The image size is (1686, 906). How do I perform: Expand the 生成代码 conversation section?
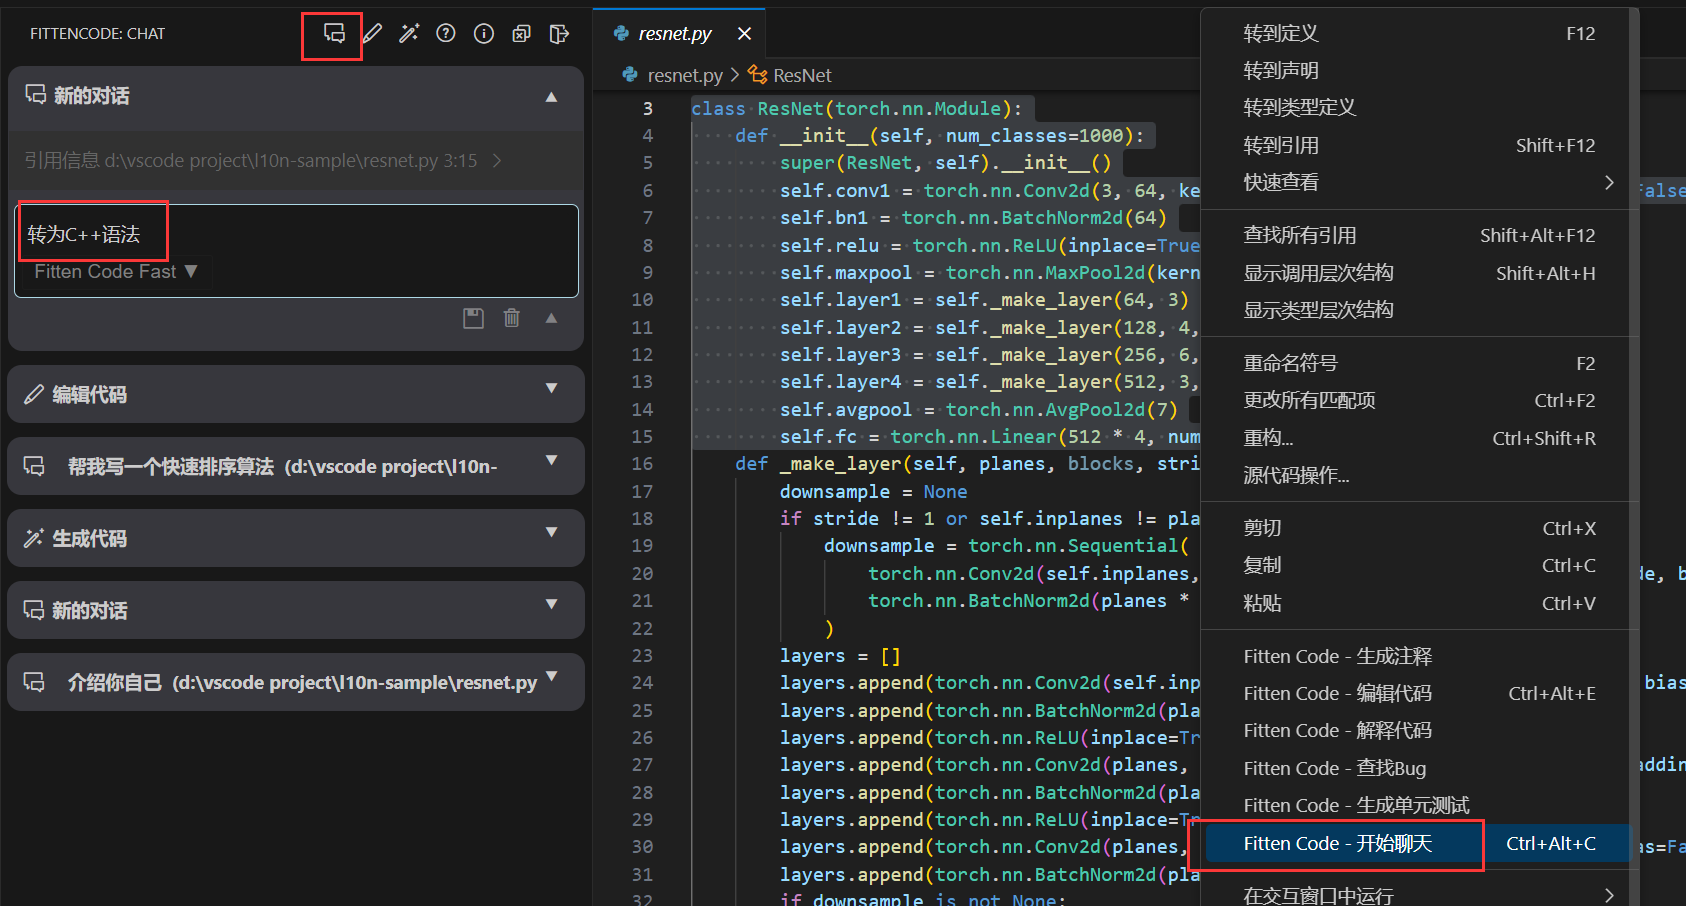551,533
